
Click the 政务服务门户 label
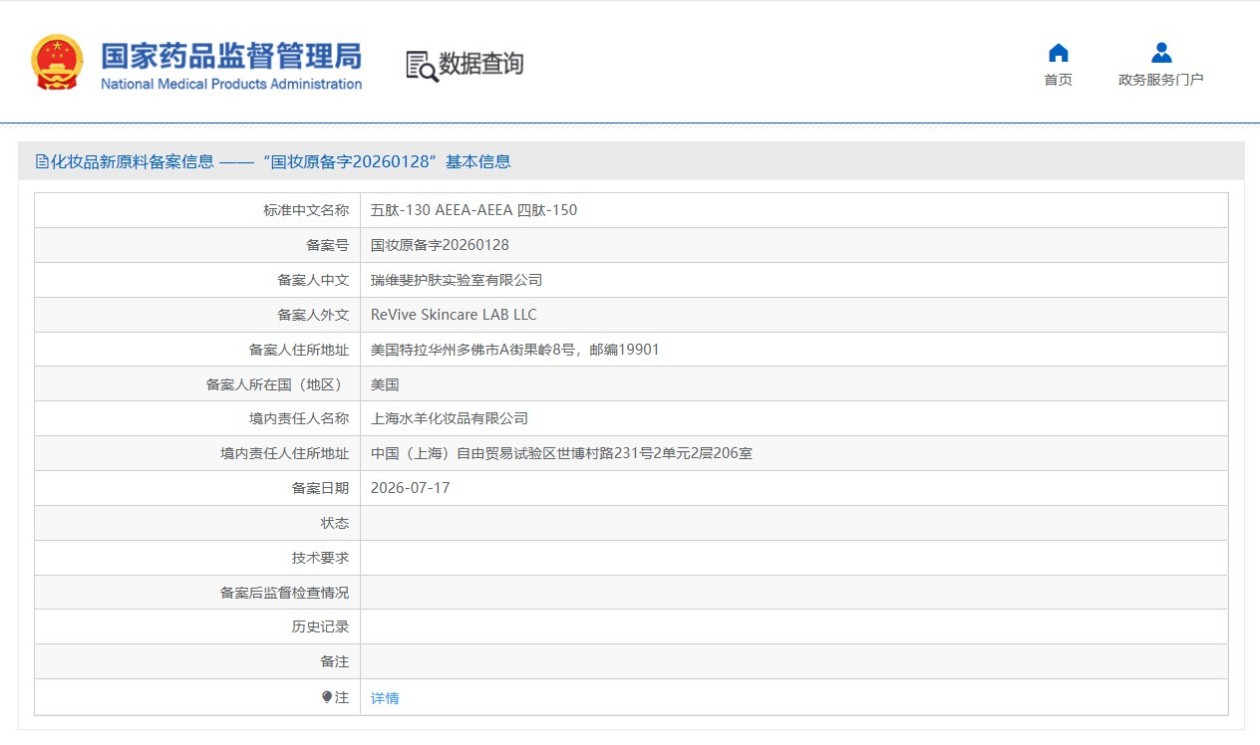[1161, 80]
